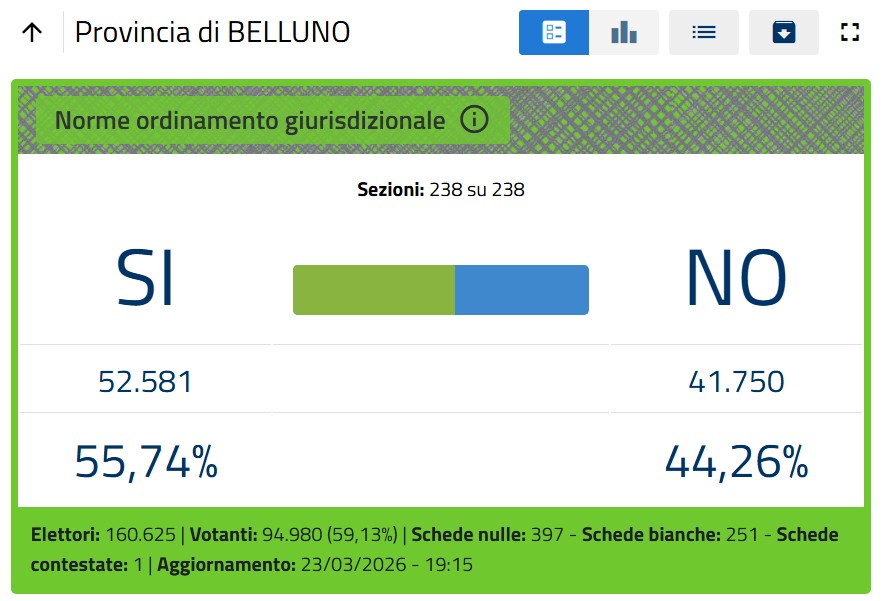
Task: Switch to the bar chart view icon
Action: (623, 32)
